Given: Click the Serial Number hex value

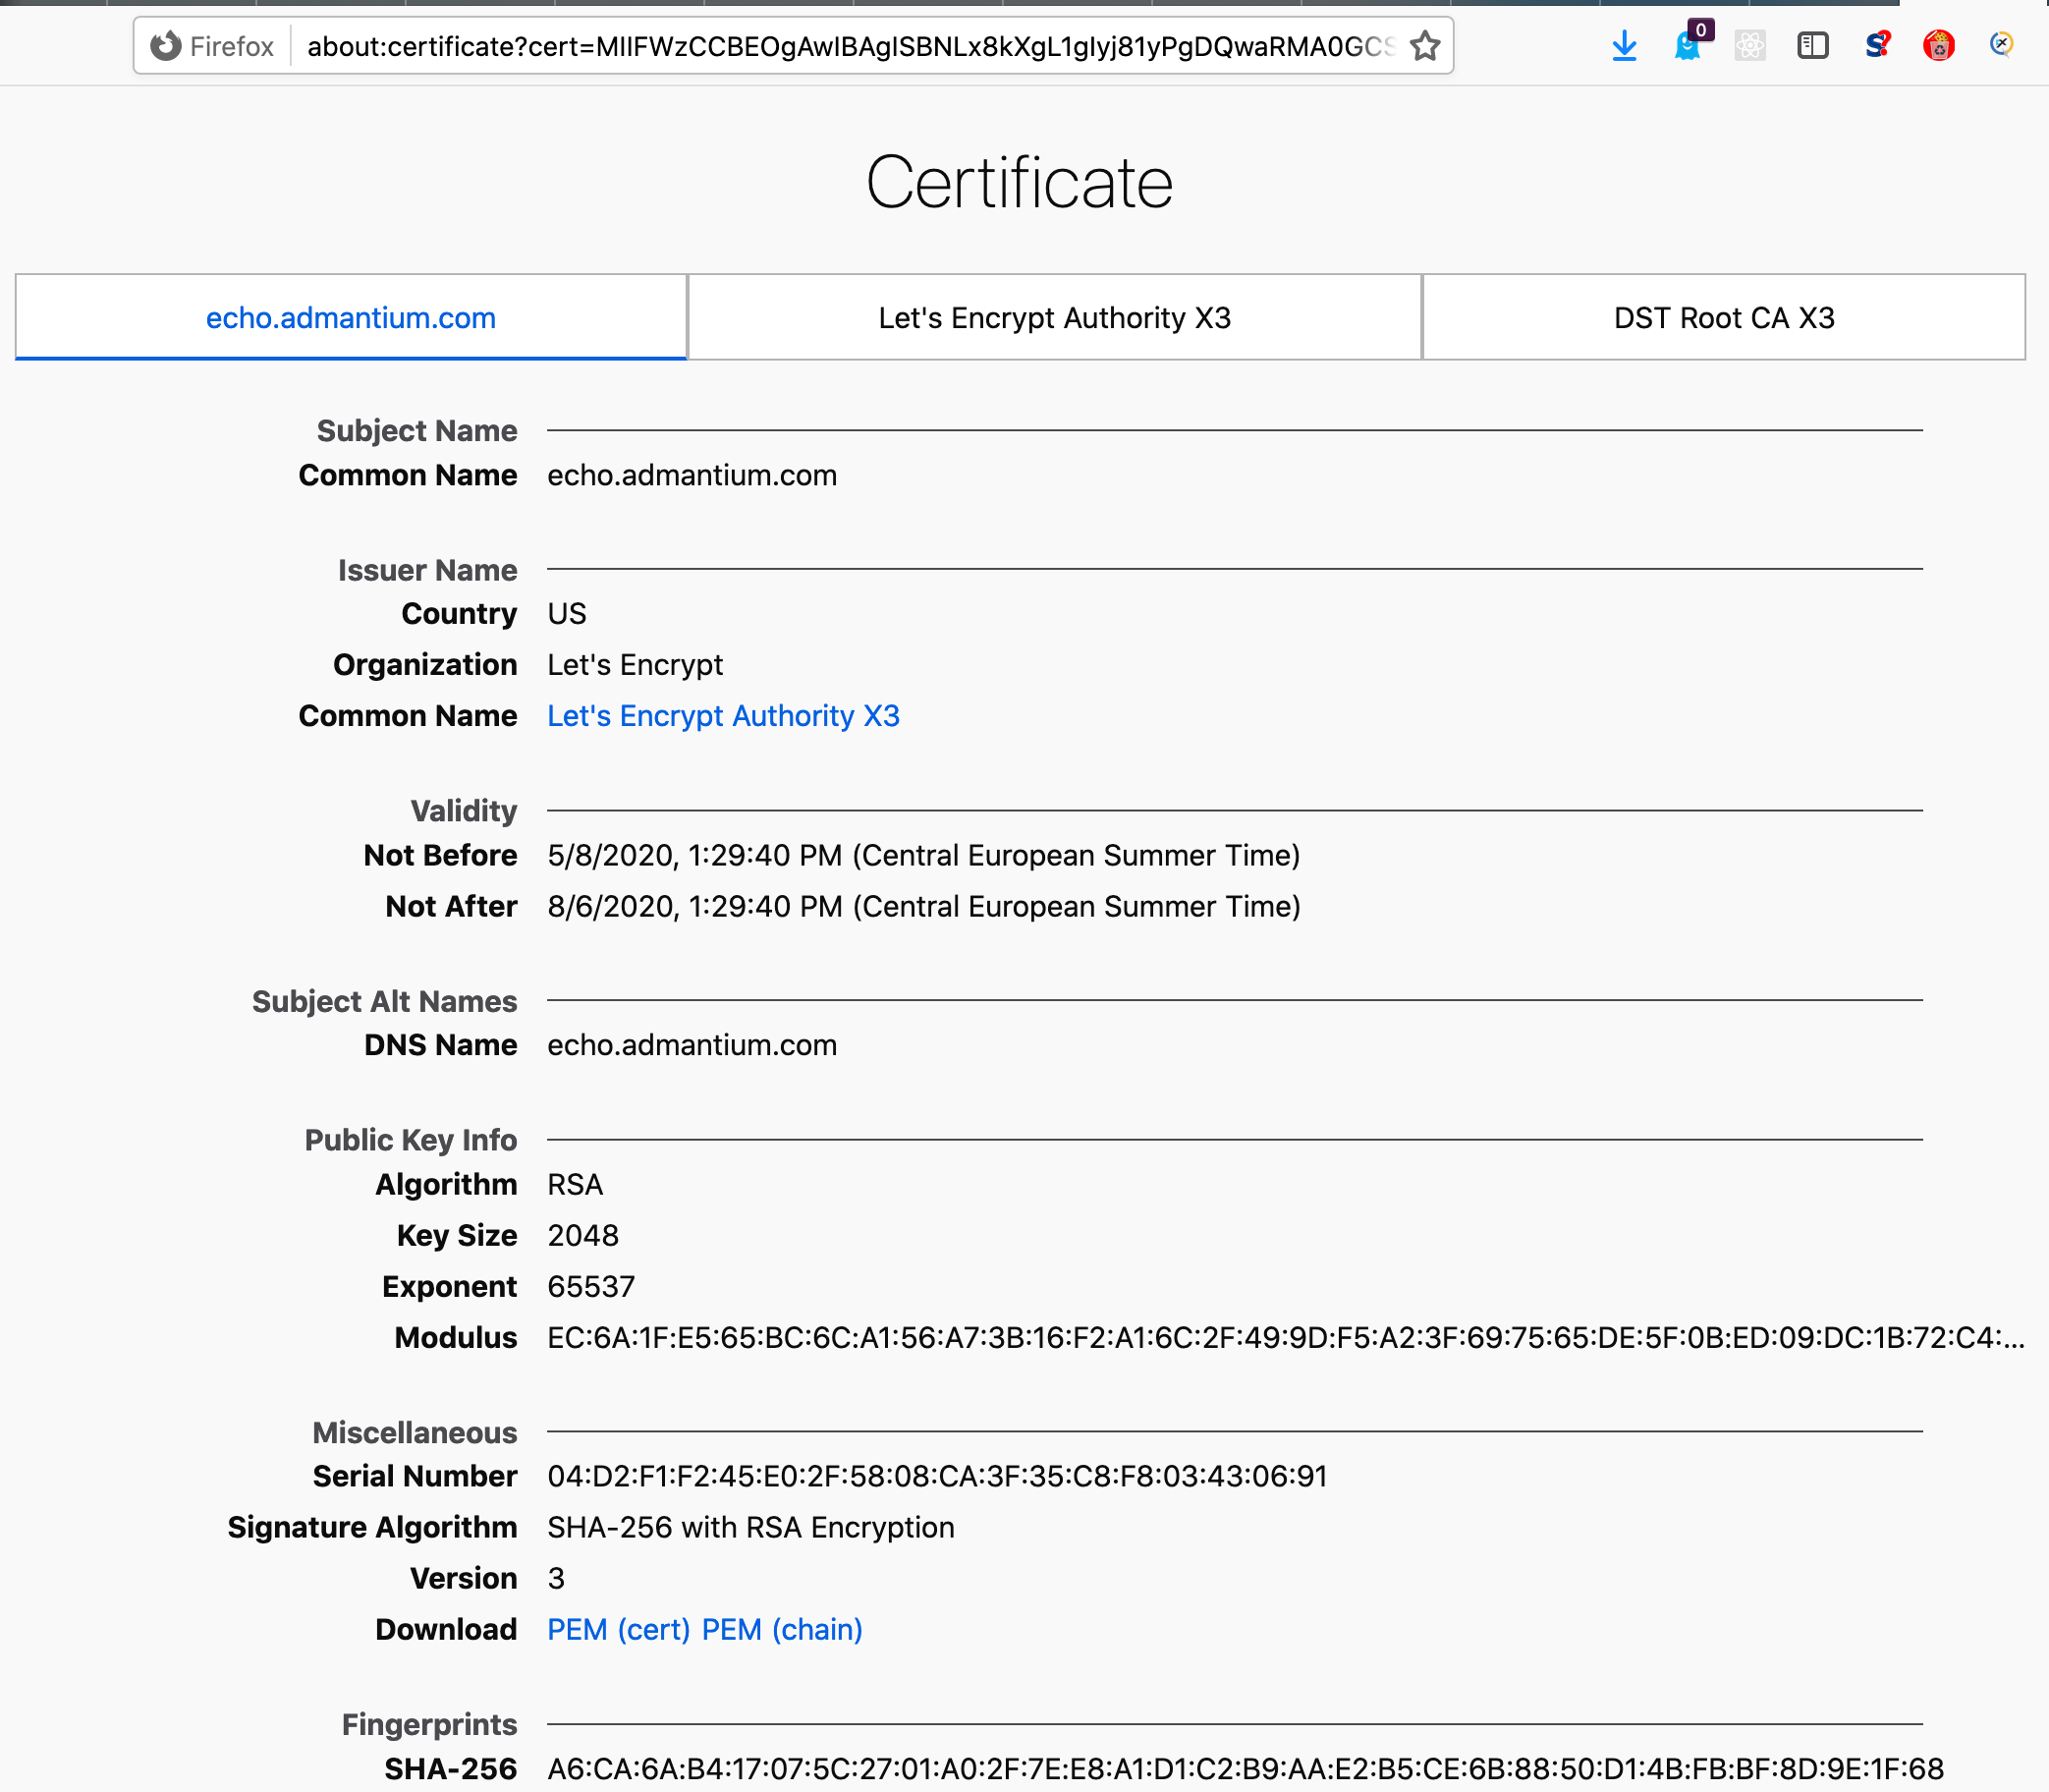Looking at the screenshot, I should pos(937,1477).
